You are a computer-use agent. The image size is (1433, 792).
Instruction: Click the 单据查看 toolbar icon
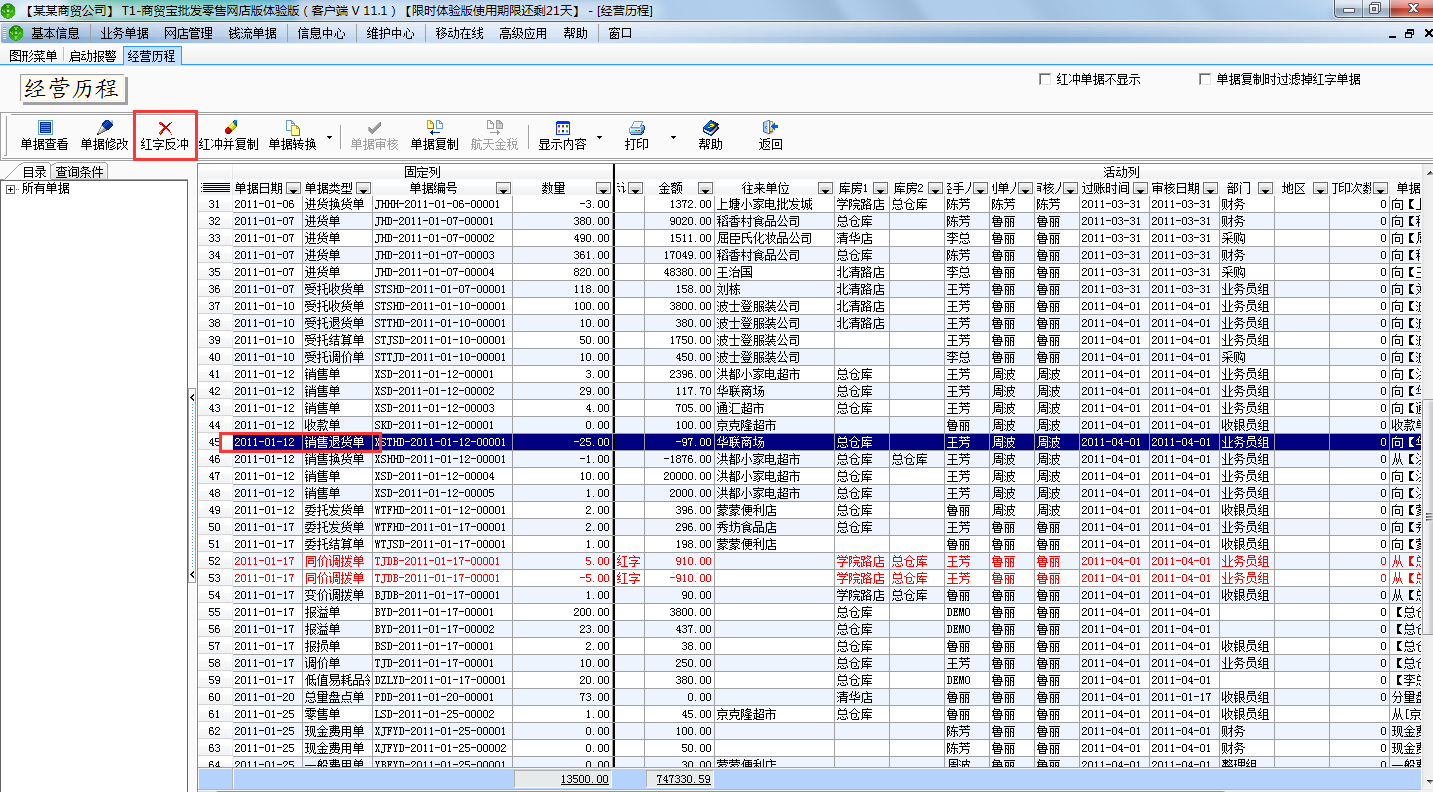pyautogui.click(x=44, y=129)
